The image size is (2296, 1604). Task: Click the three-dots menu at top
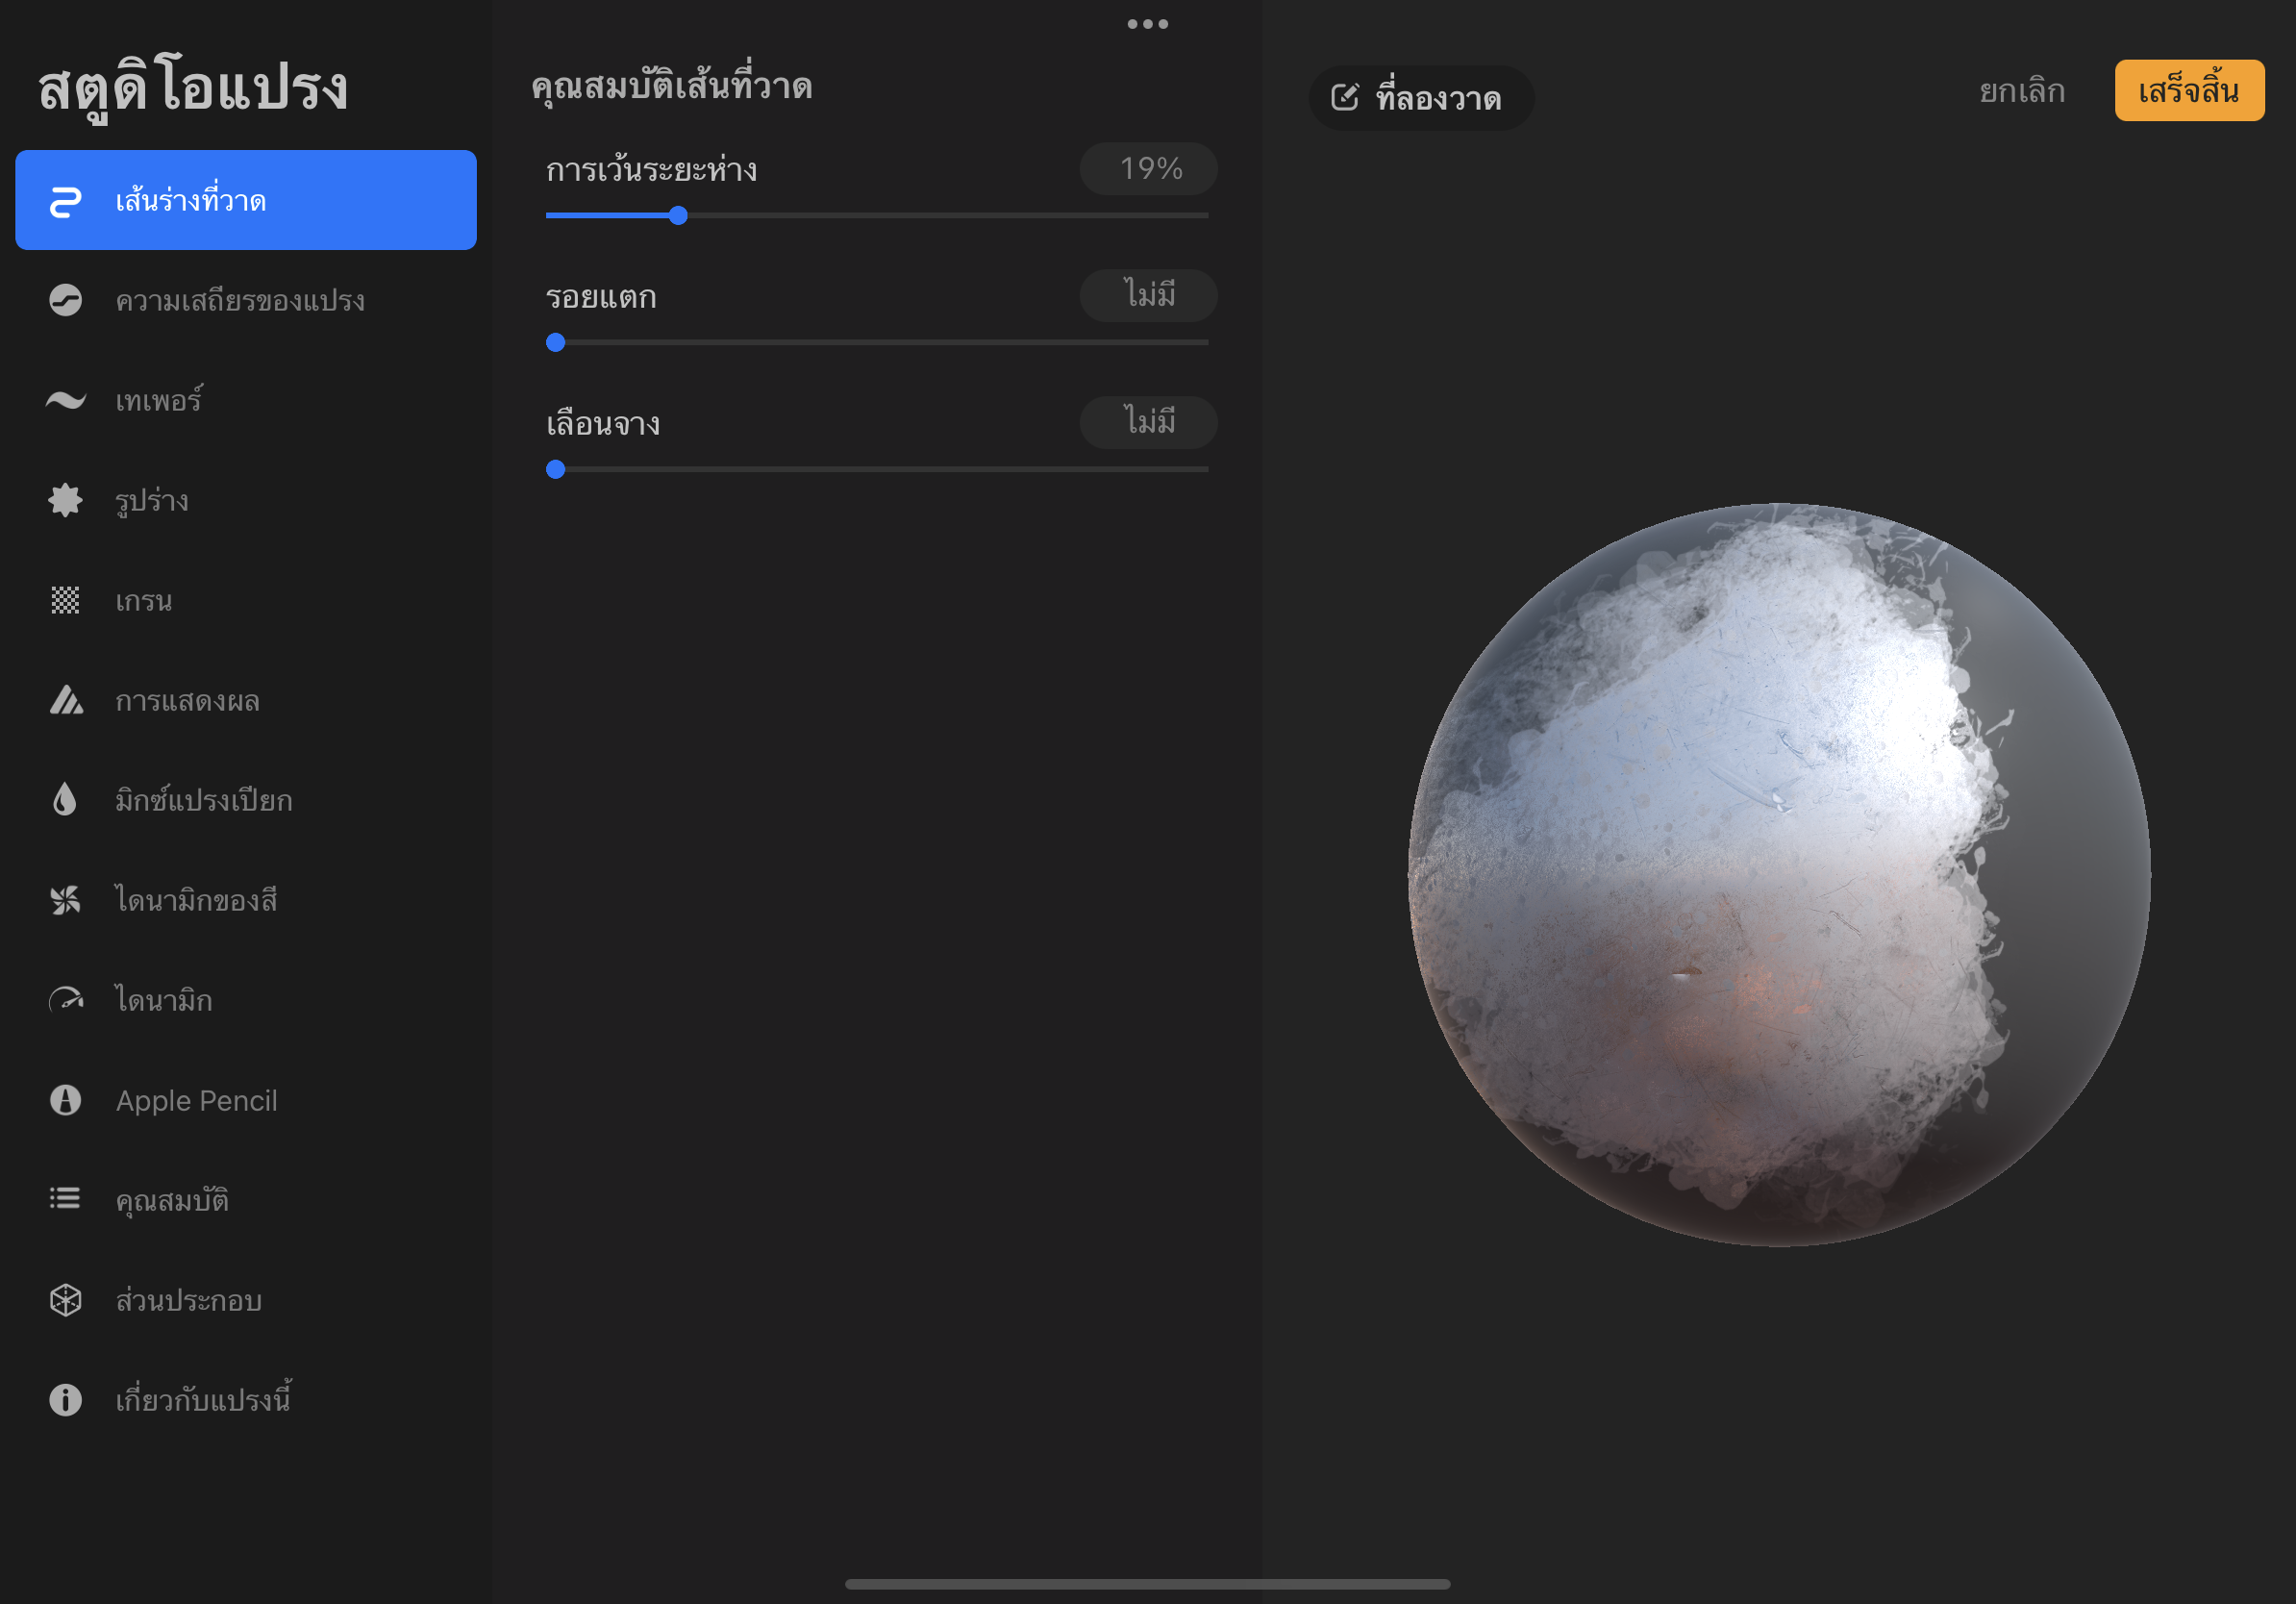[1147, 24]
